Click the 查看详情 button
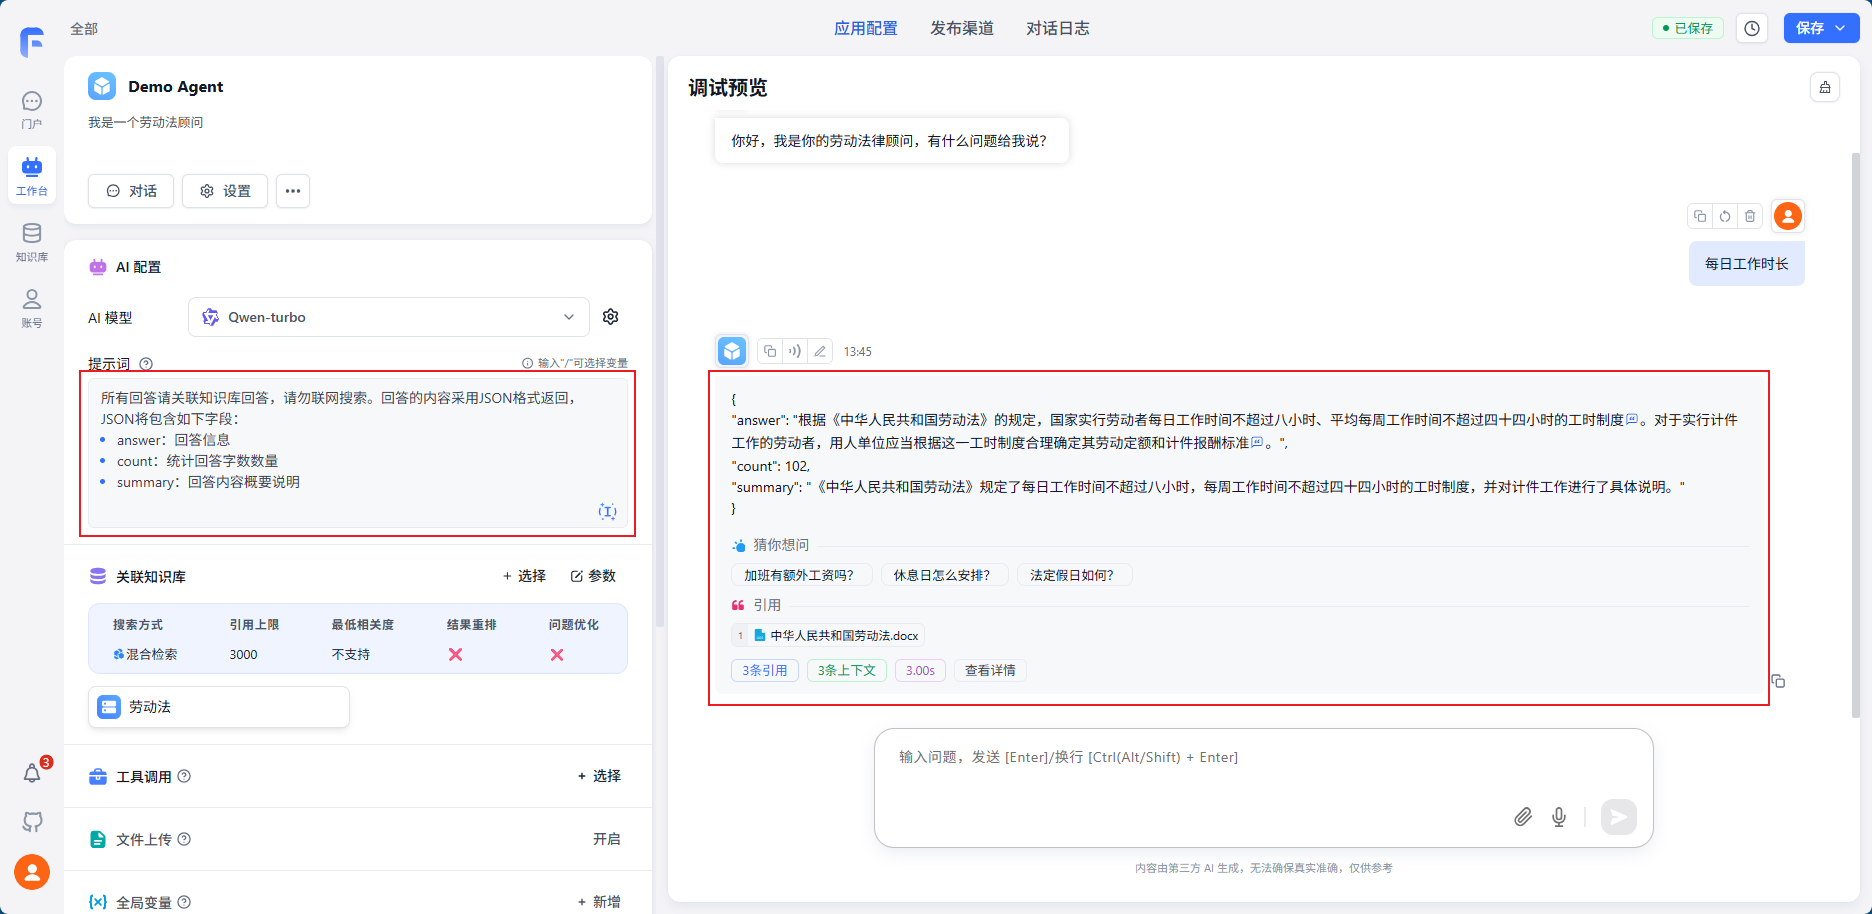 tap(989, 670)
